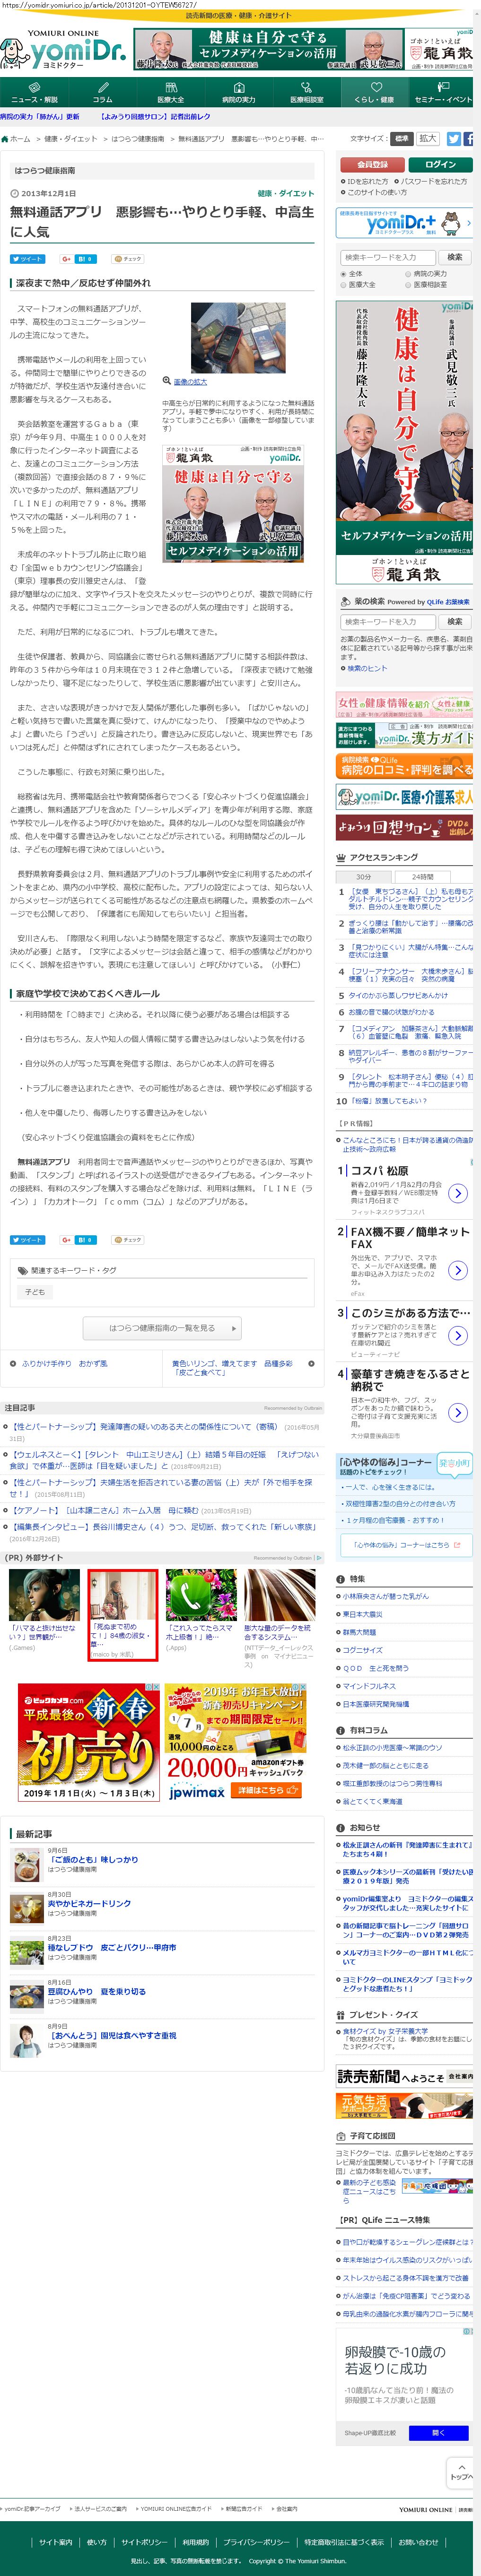Open the Twitter share icon near text size
This screenshot has height=2576, width=481.
[453, 139]
